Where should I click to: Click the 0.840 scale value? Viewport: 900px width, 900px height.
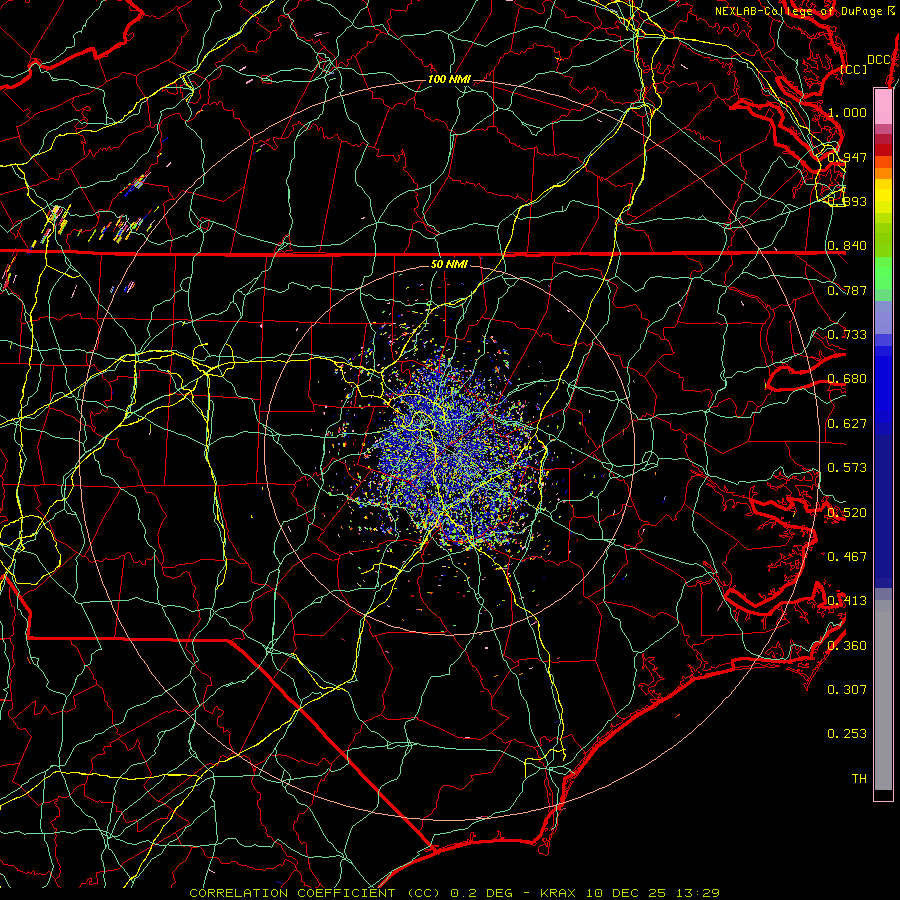point(847,246)
